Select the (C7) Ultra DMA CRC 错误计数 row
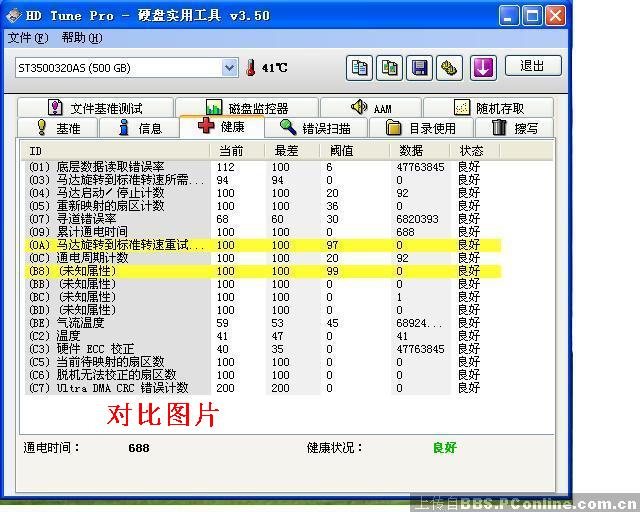 pos(262,388)
